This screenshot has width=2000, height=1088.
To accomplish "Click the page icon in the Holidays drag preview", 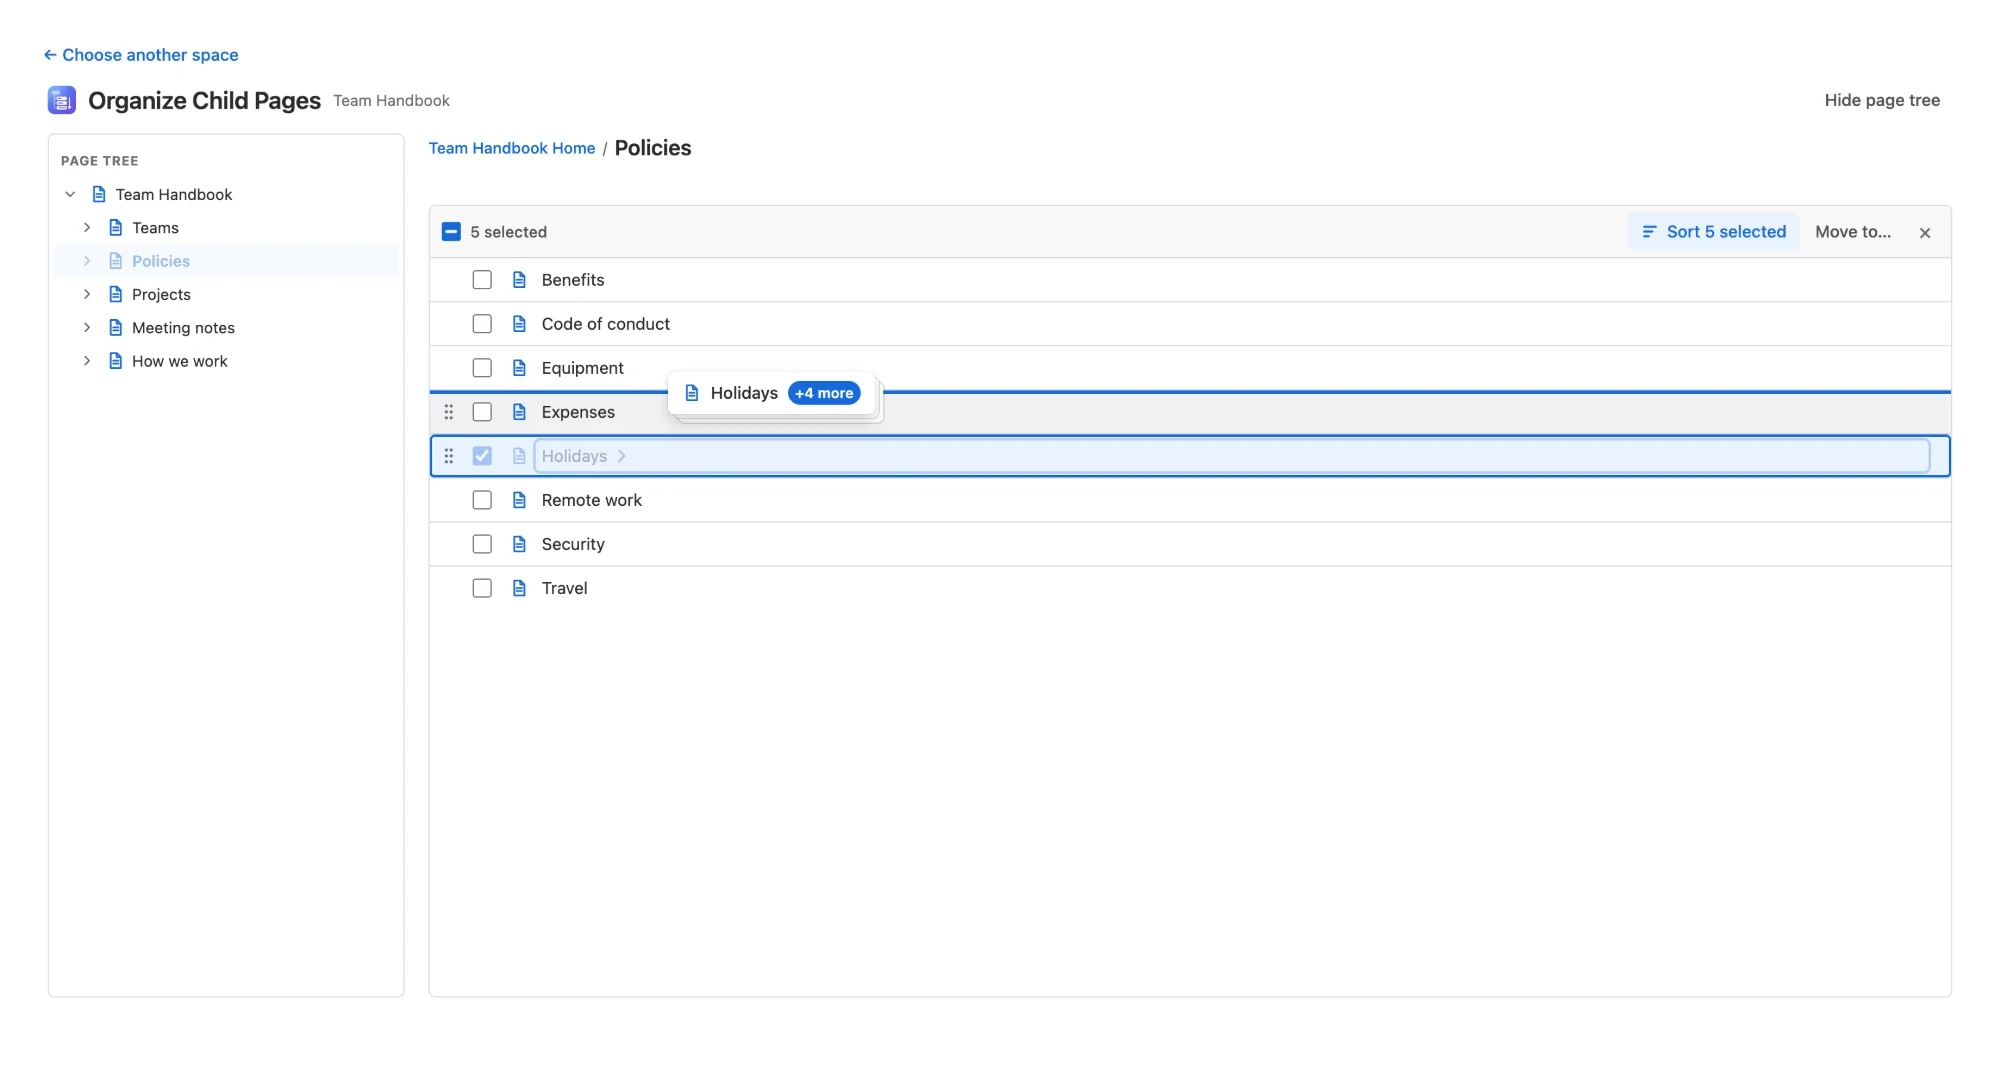I will (692, 393).
